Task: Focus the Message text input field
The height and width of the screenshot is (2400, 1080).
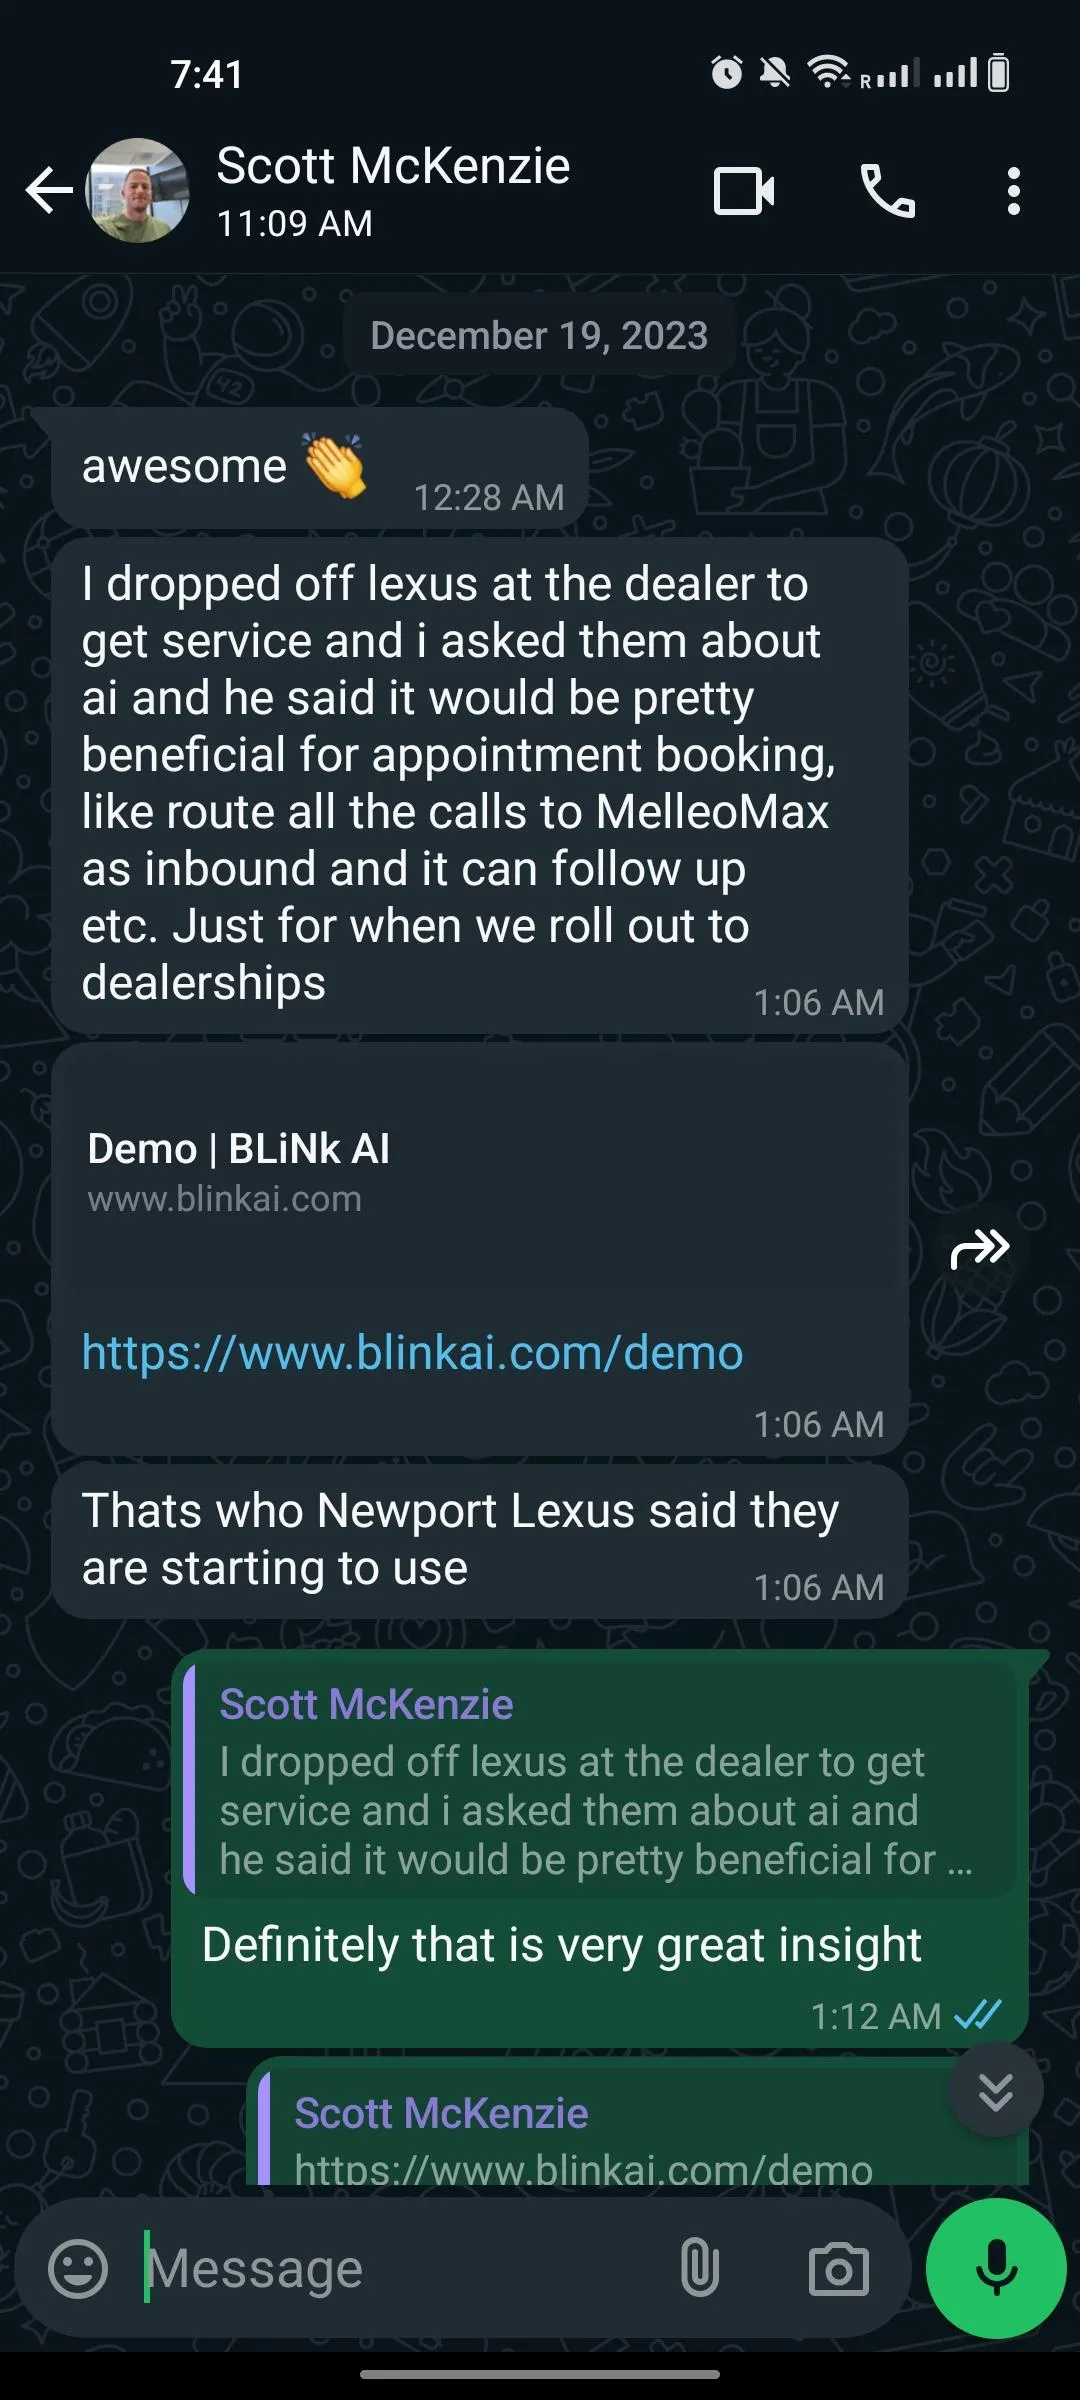Action: click(400, 2268)
